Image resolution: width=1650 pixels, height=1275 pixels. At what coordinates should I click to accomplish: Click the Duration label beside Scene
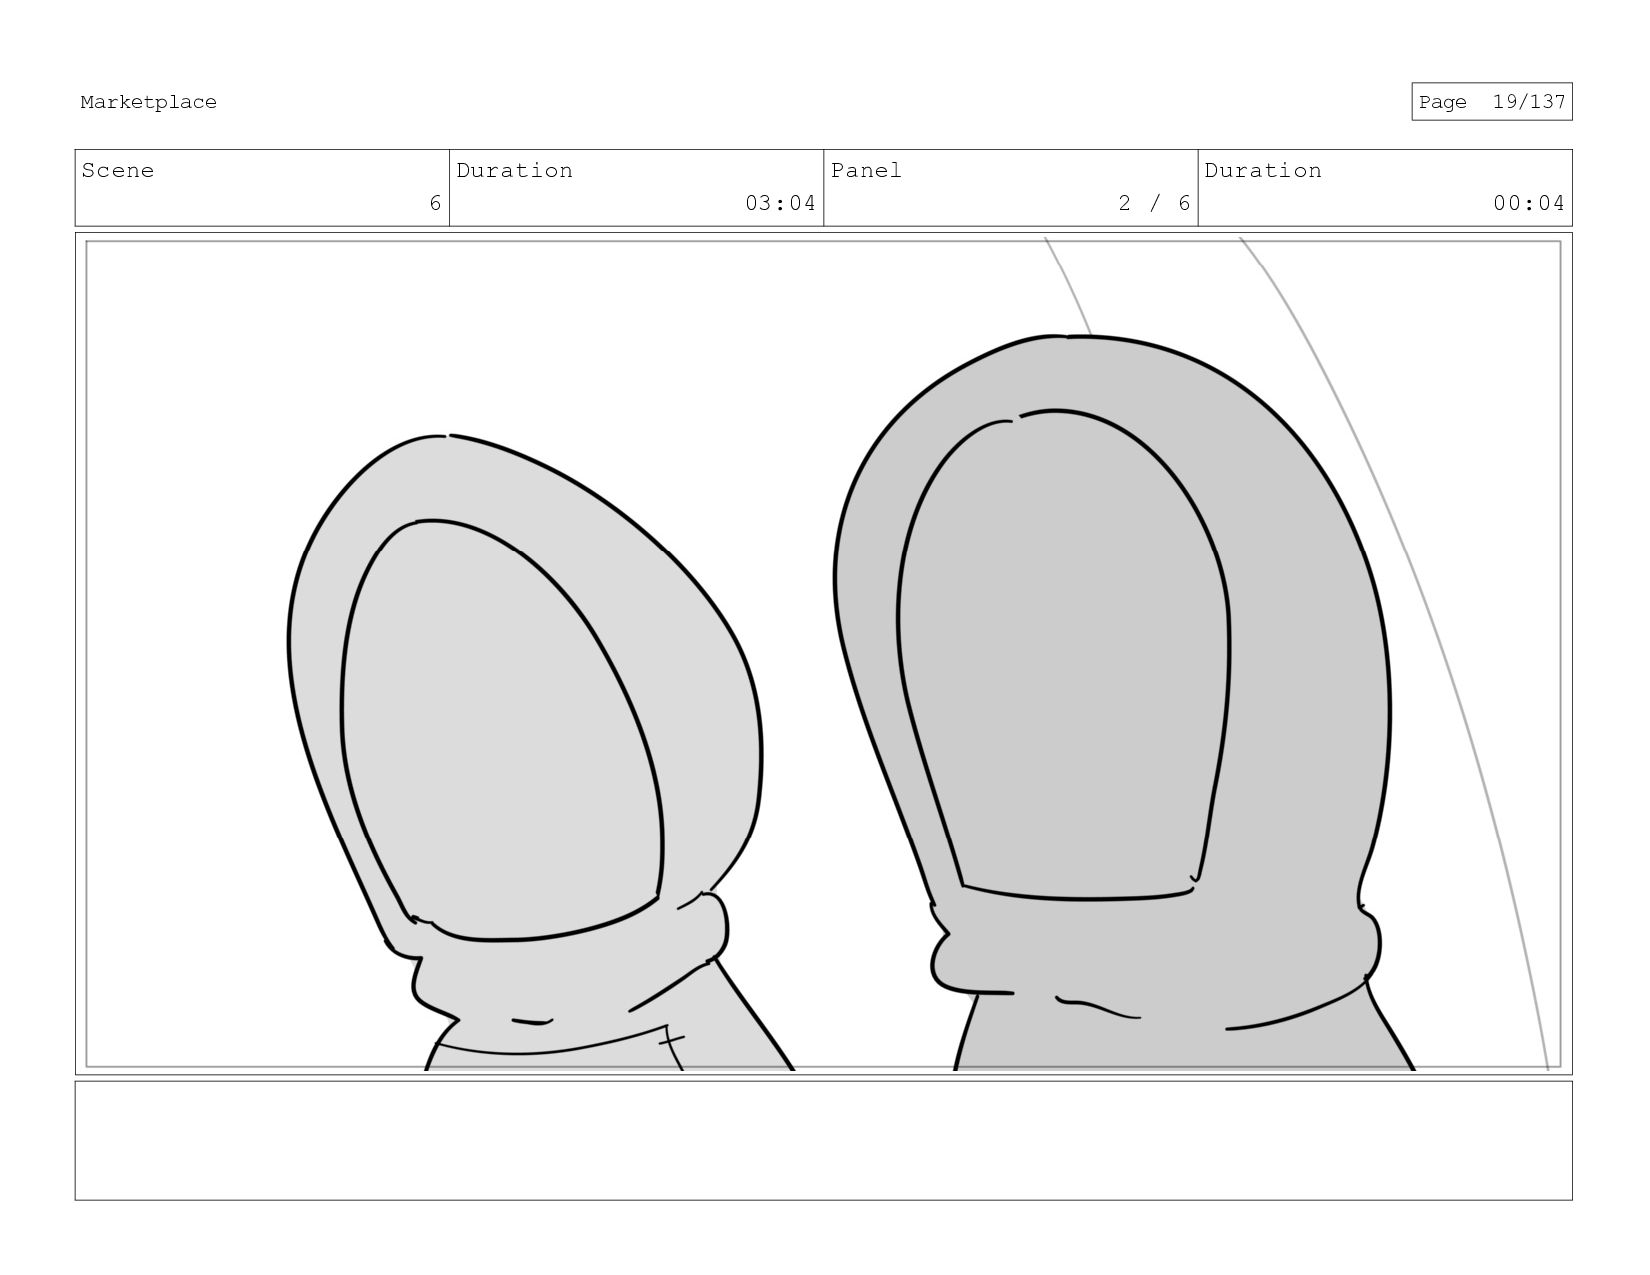point(514,170)
